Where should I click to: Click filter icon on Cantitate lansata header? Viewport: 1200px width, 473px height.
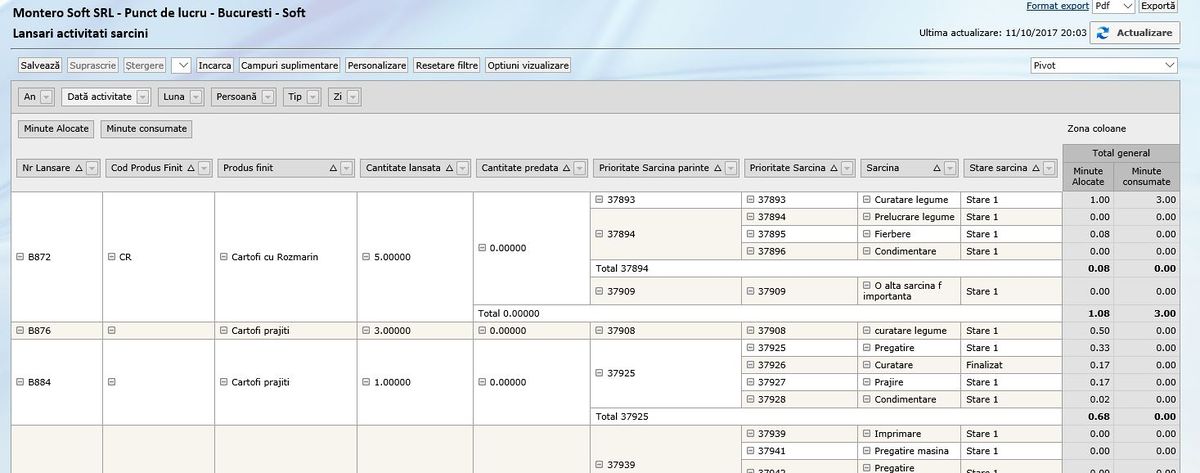pos(462,168)
